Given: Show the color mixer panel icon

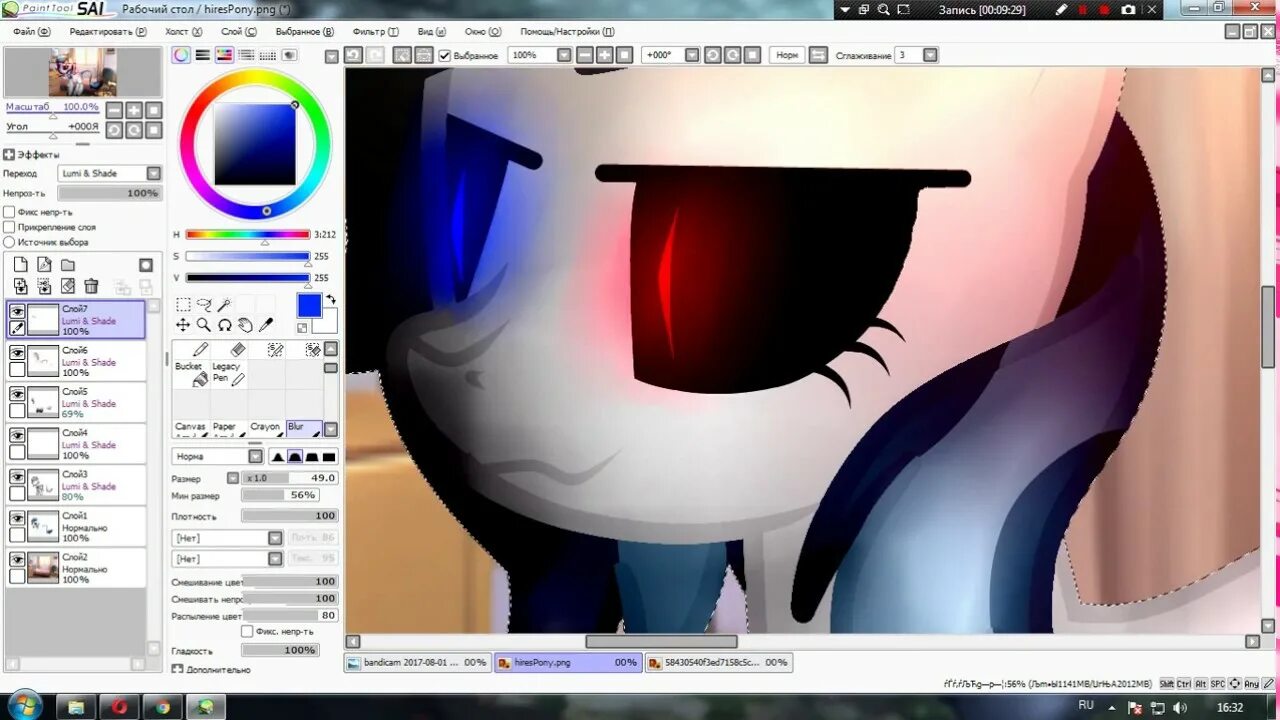Looking at the screenshot, I should [247, 55].
